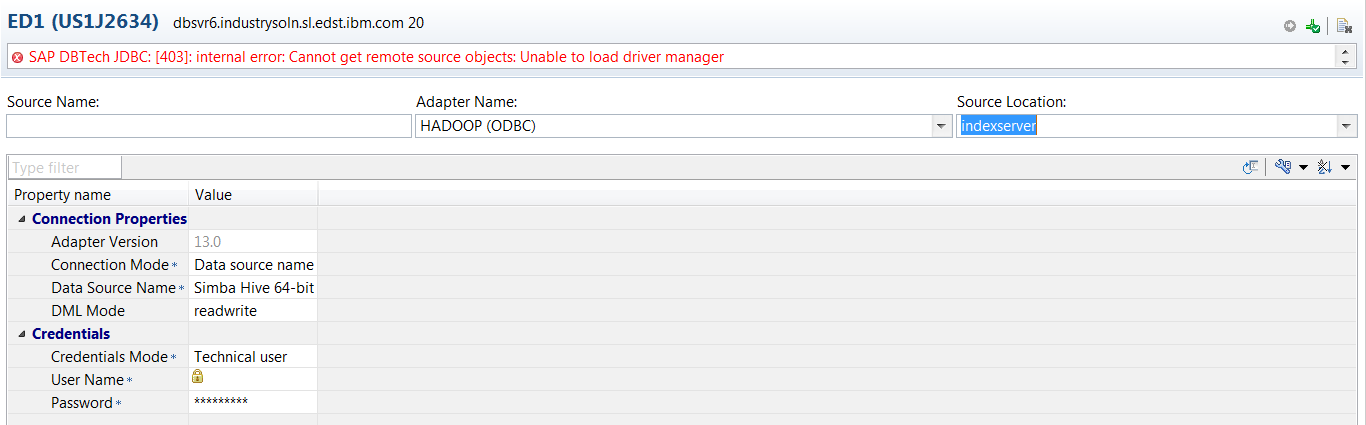Select the Connection Mode value cell

(x=253, y=265)
